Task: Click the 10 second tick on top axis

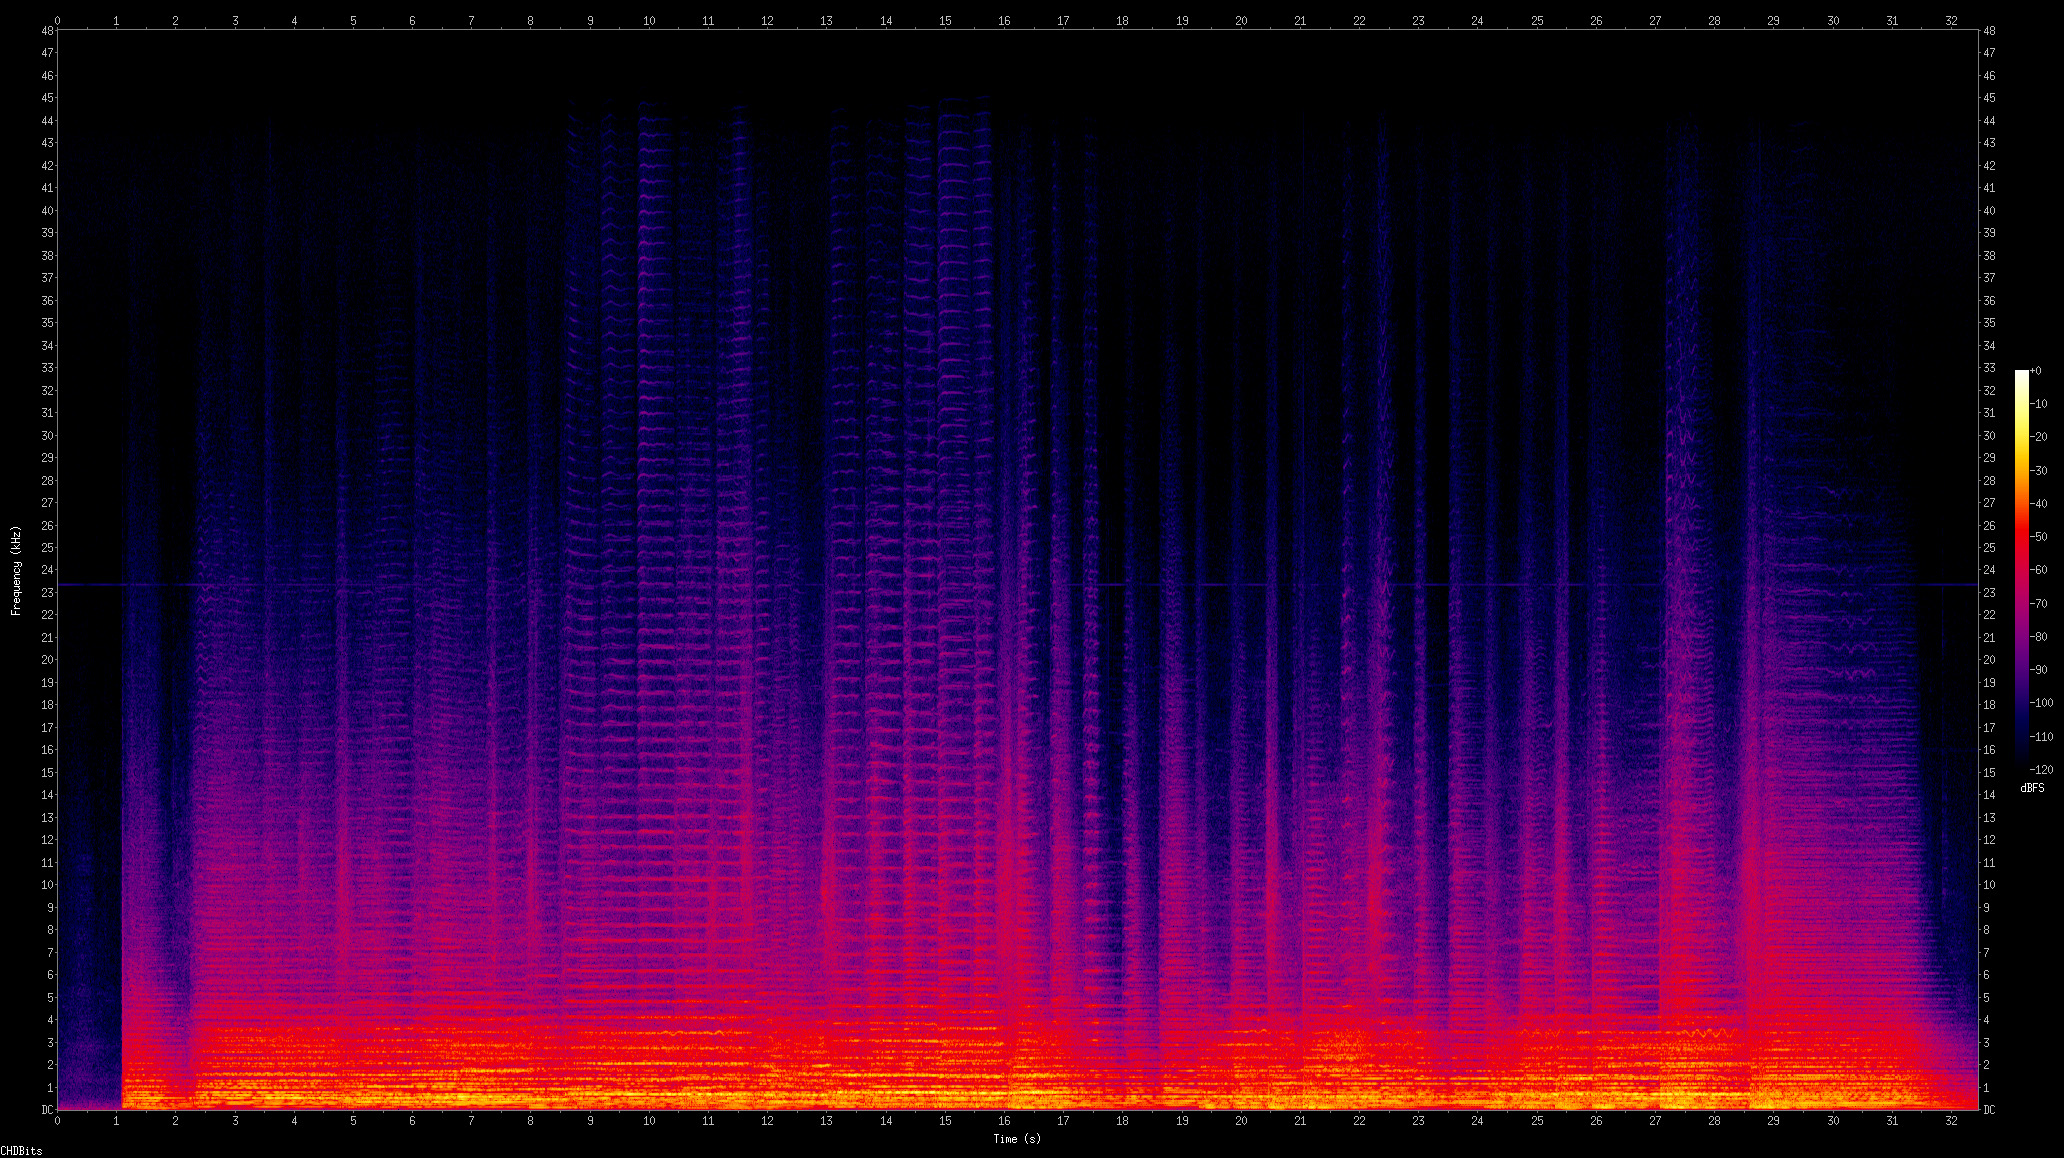Action: pos(649,20)
